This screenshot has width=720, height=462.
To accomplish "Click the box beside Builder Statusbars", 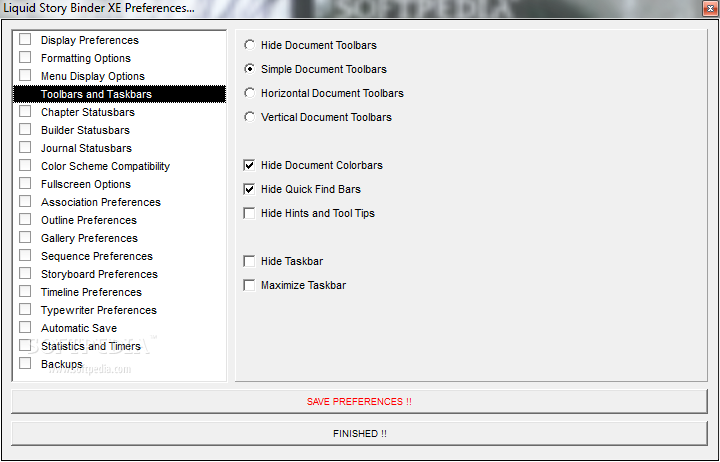I will pos(25,129).
